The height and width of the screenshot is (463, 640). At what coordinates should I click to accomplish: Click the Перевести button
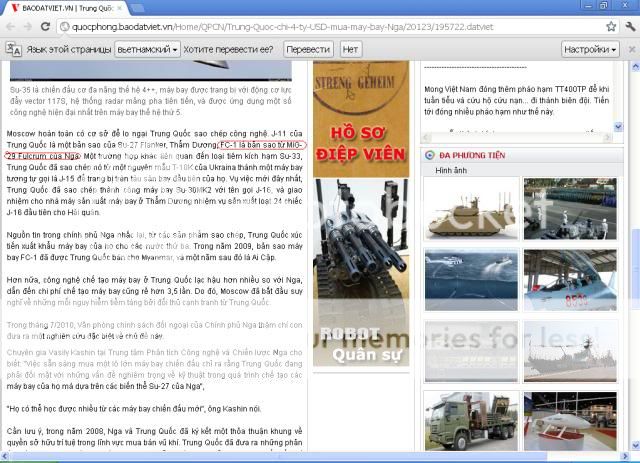[x=308, y=49]
